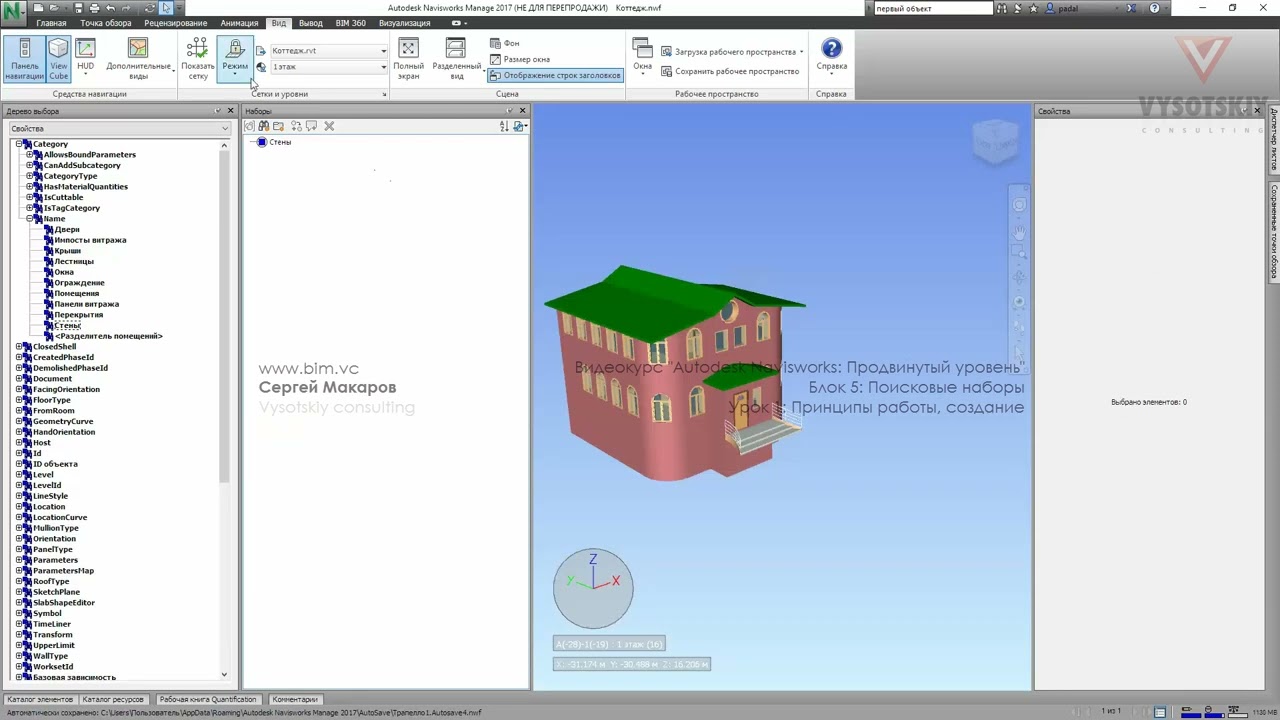
Task: Collapse the Name tree node
Action: [x=30, y=219]
